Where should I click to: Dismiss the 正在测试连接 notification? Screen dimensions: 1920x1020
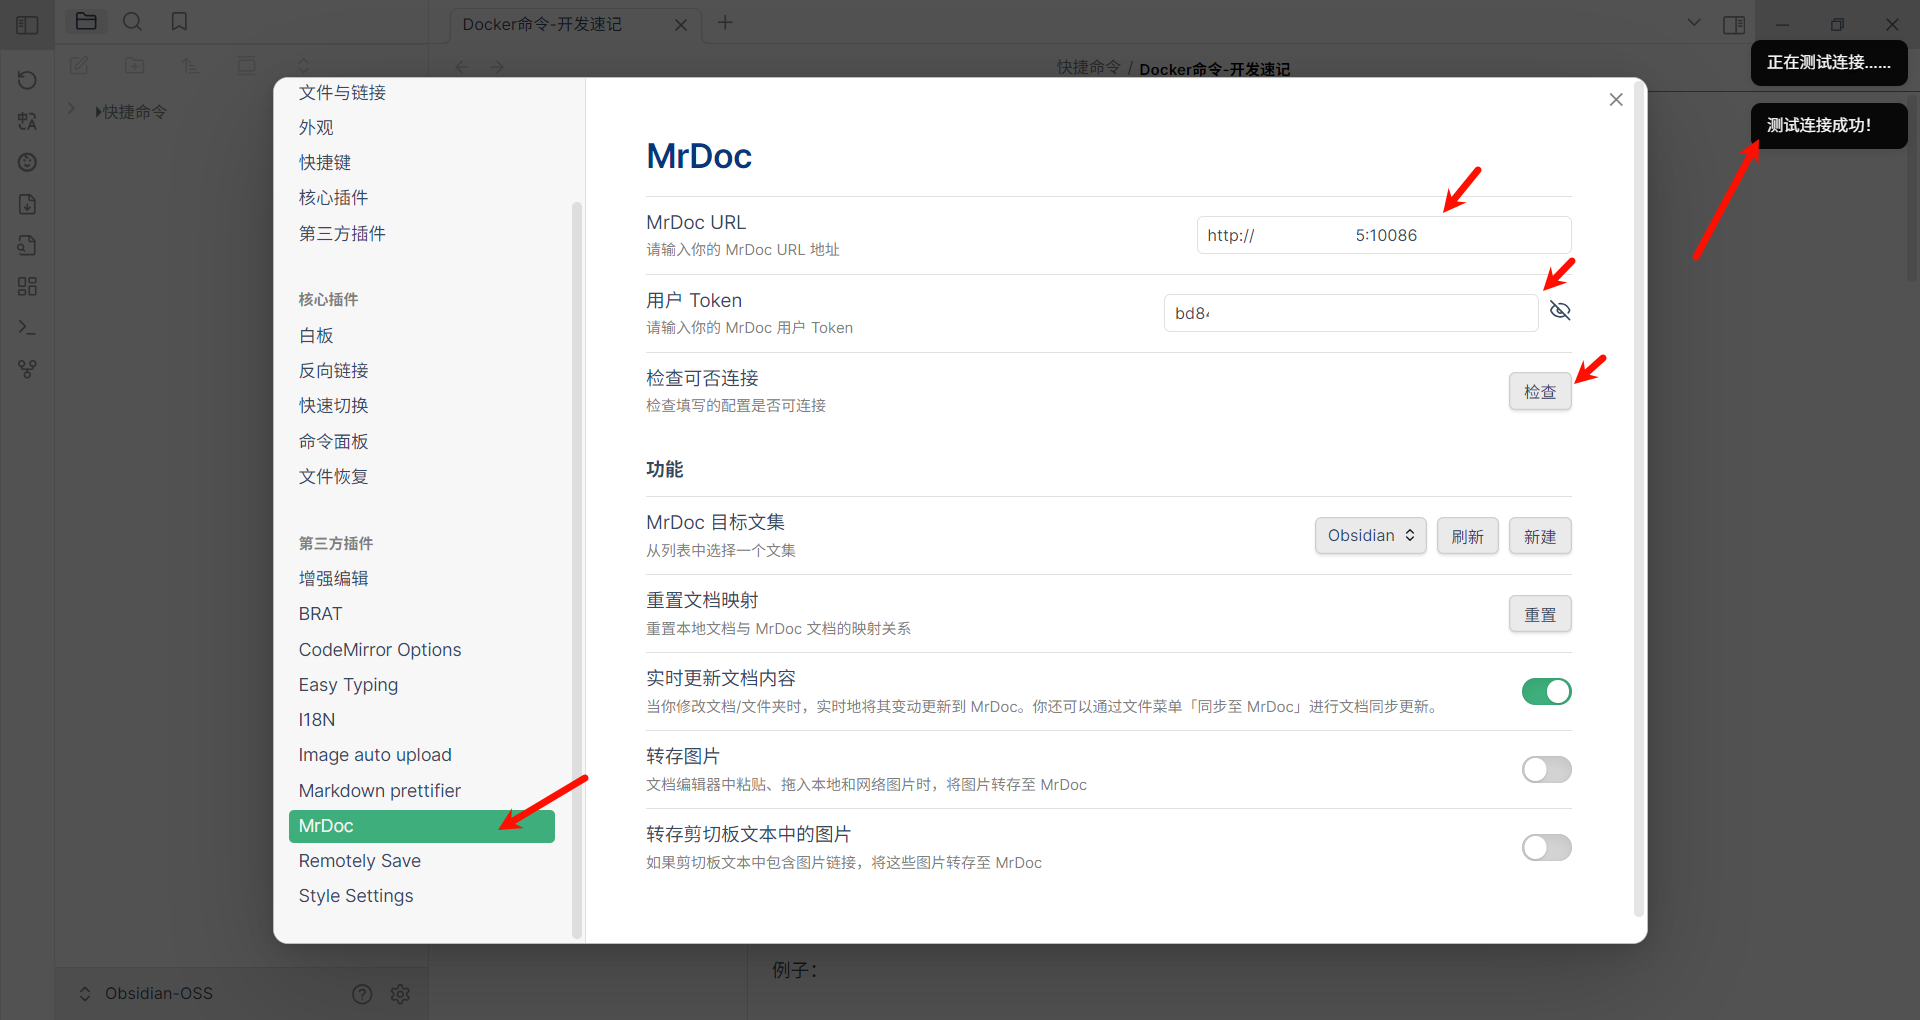(x=1829, y=63)
